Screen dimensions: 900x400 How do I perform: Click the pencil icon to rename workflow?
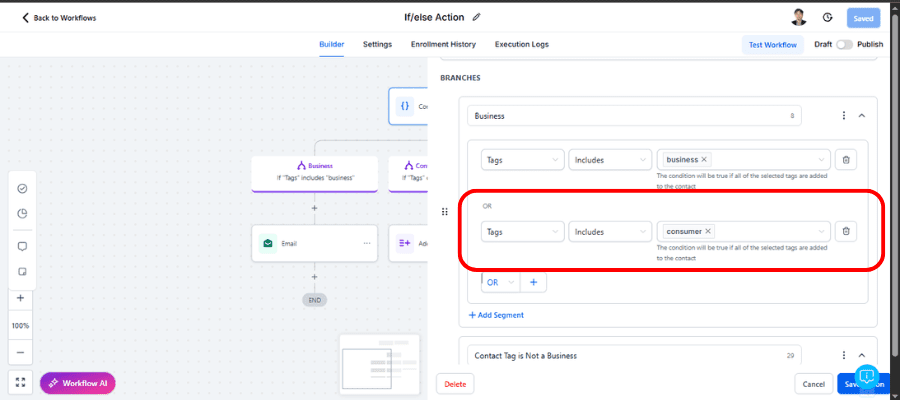(x=477, y=17)
